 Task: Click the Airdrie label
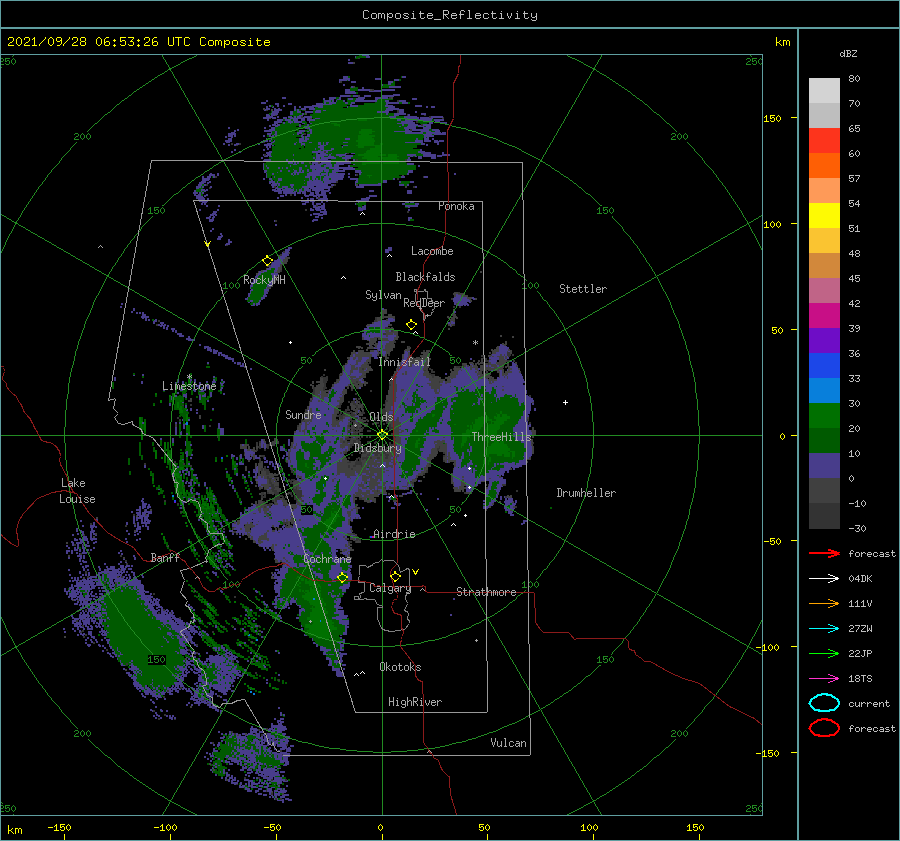(x=394, y=534)
